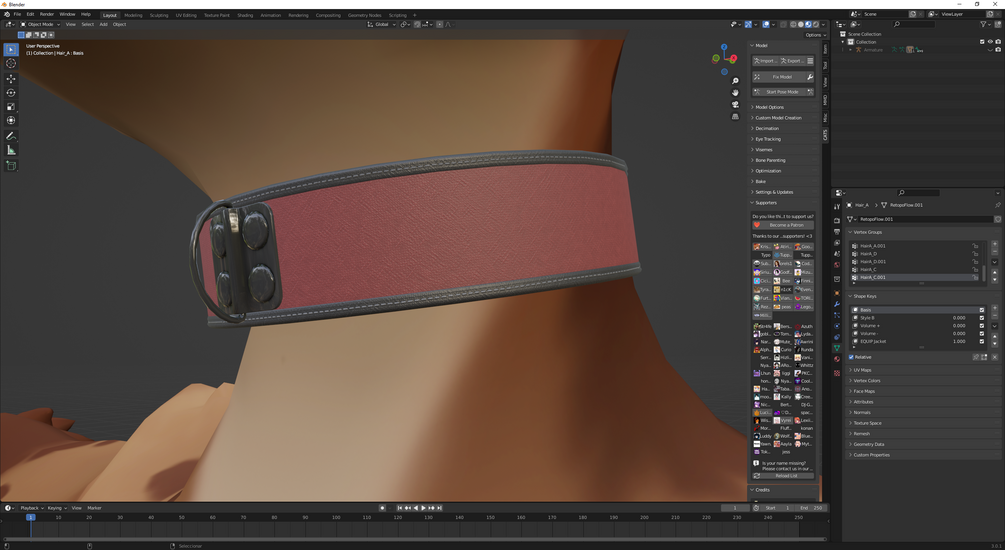Open the File menu
This screenshot has width=1005, height=550.
pyautogui.click(x=17, y=14)
